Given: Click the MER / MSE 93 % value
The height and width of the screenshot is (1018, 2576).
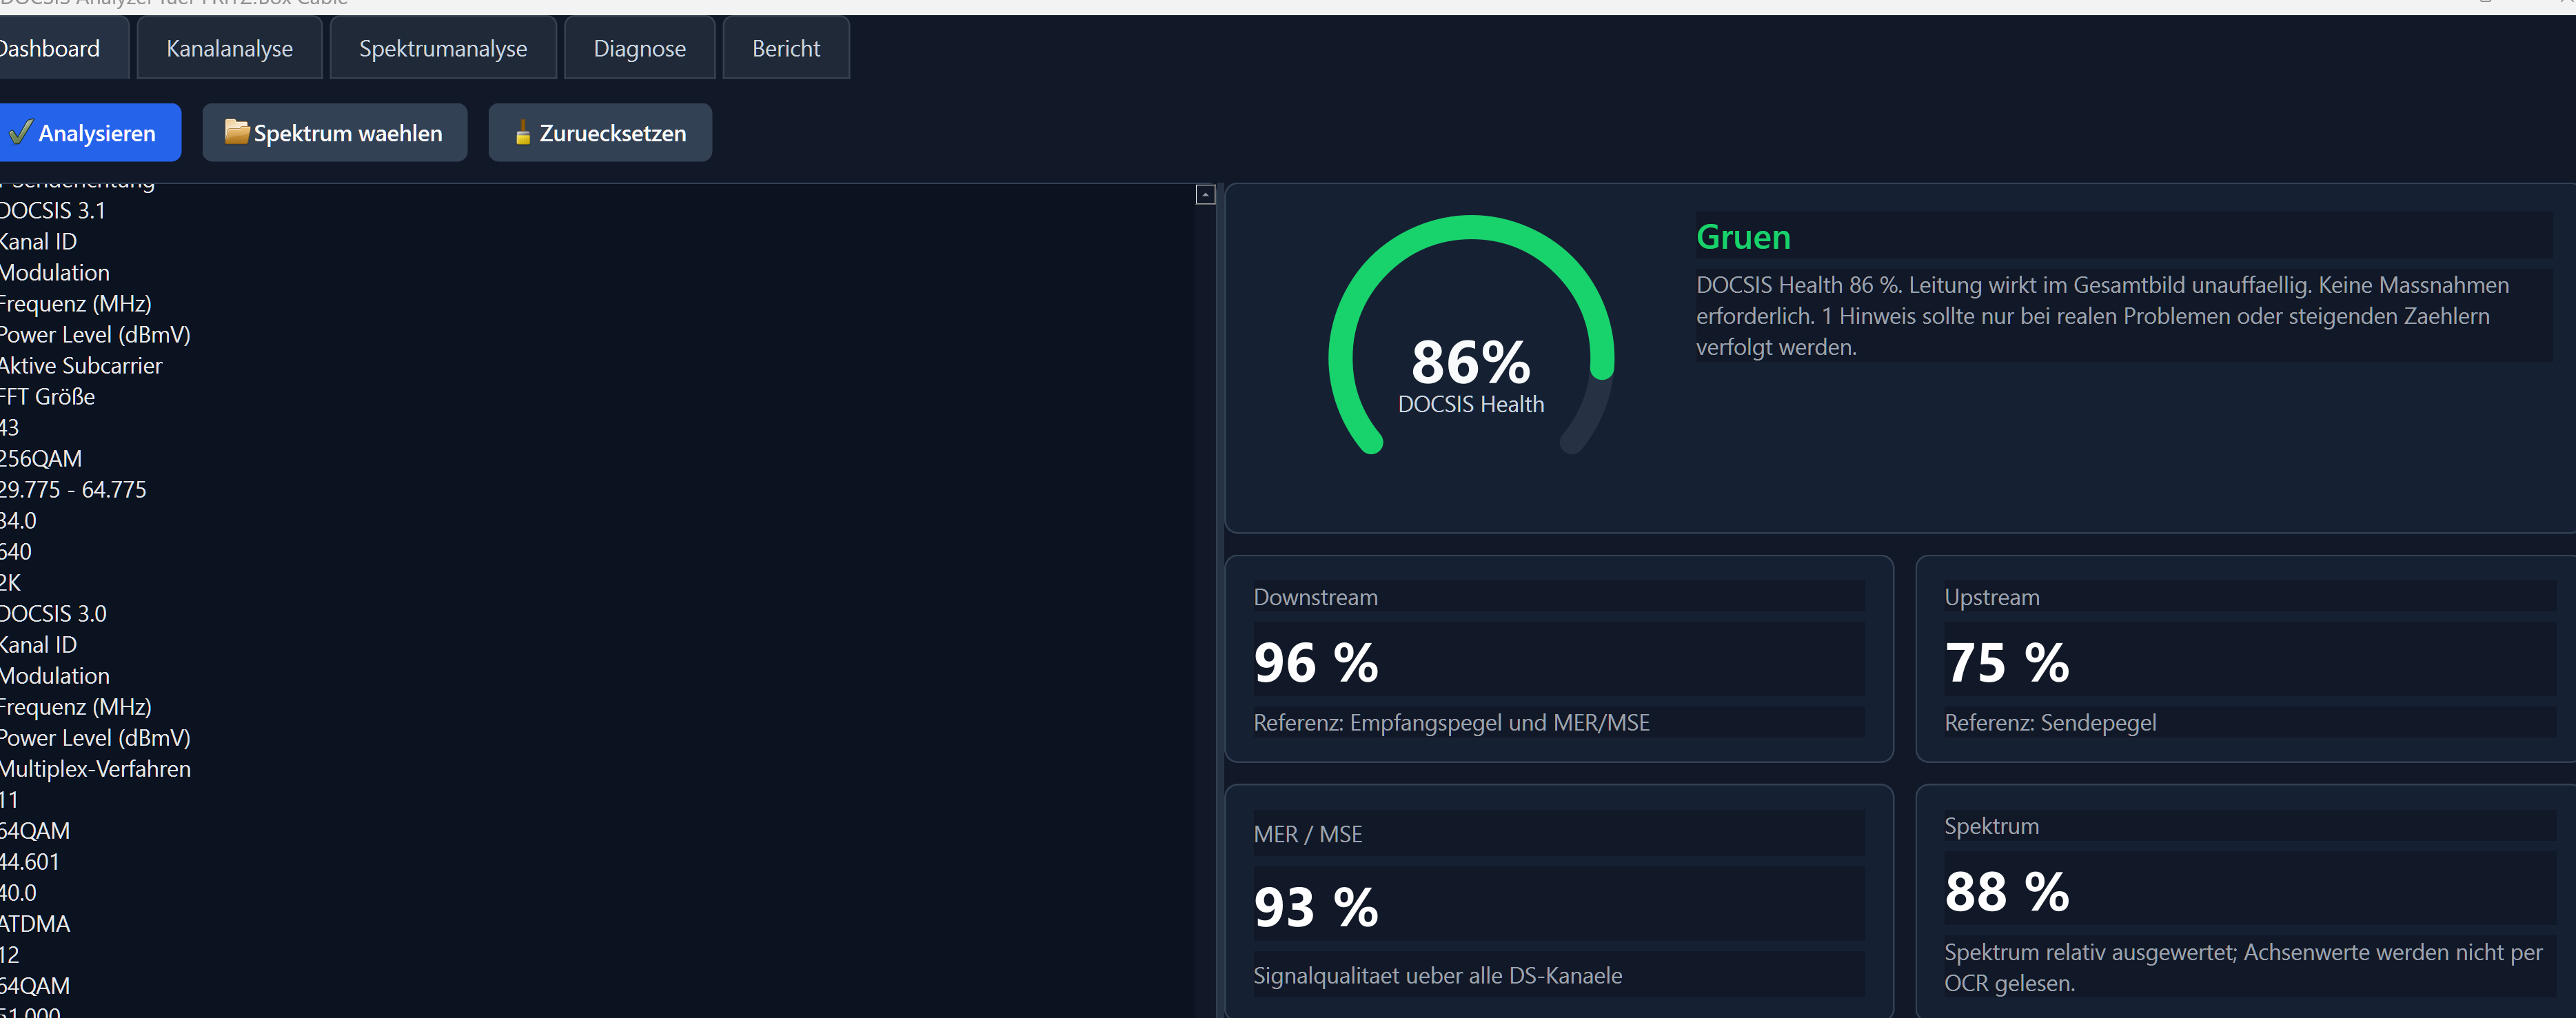Looking at the screenshot, I should pyautogui.click(x=1315, y=907).
